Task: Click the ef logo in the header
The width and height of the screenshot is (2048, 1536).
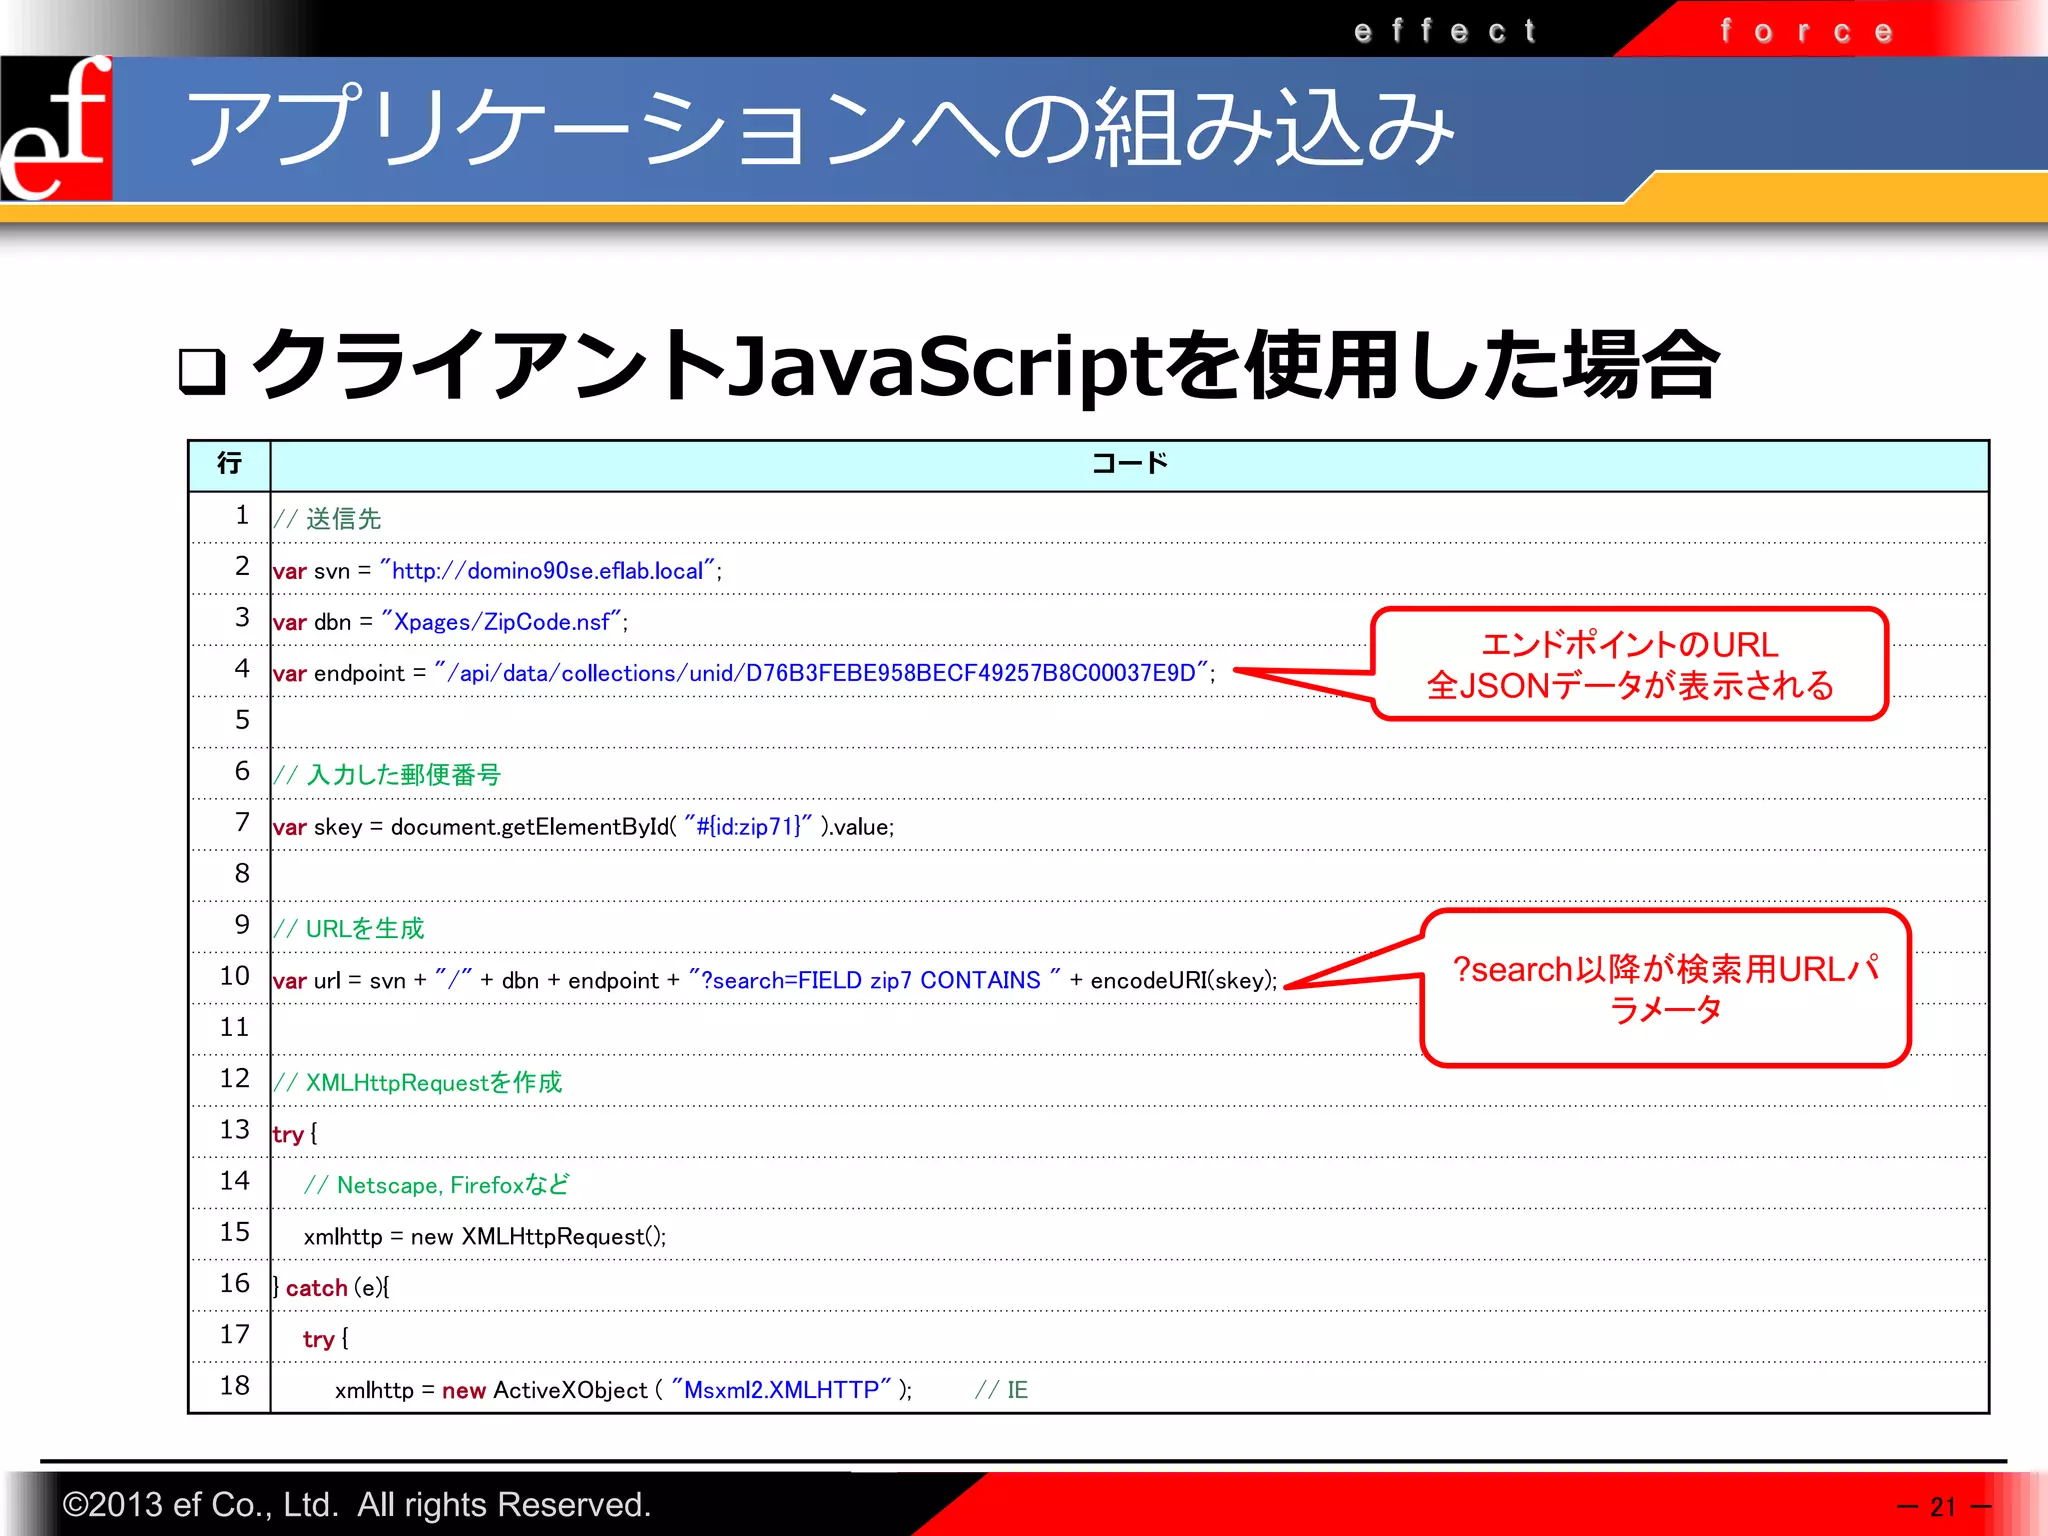Action: pyautogui.click(x=56, y=128)
